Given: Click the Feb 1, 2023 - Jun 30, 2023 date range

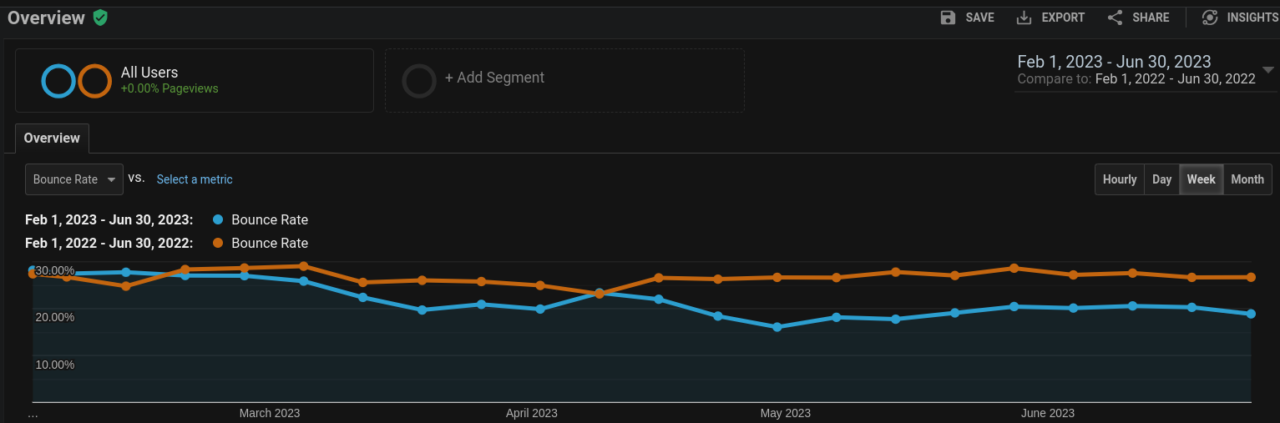Looking at the screenshot, I should [x=1114, y=62].
